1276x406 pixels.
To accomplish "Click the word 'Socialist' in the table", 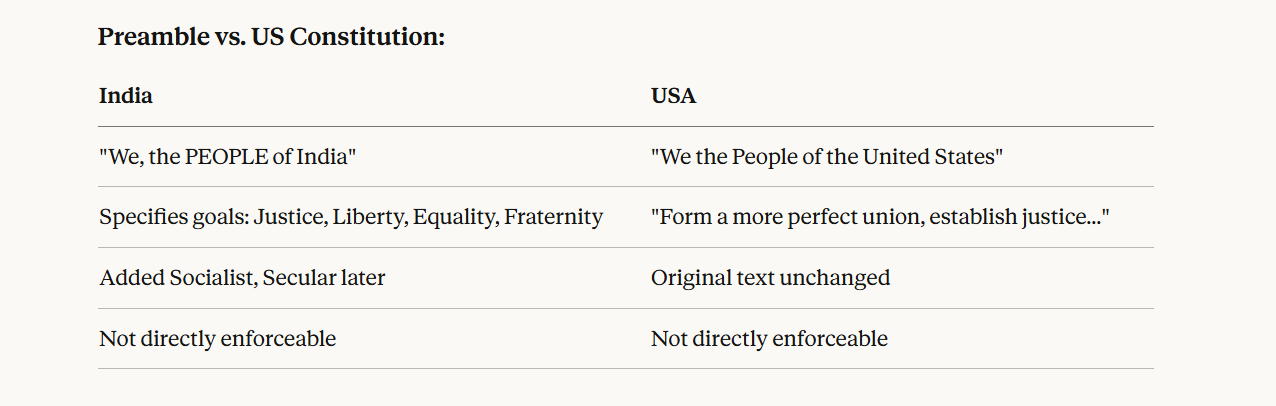I will (209, 278).
